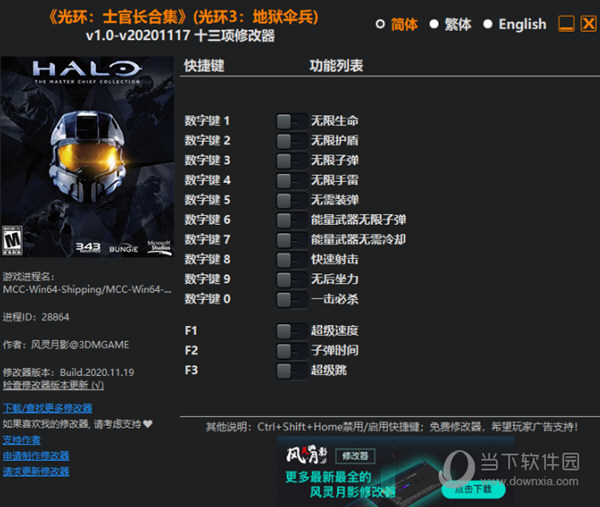The height and width of the screenshot is (507, 600).
Task: Minimize the trainer window
Action: [566, 24]
